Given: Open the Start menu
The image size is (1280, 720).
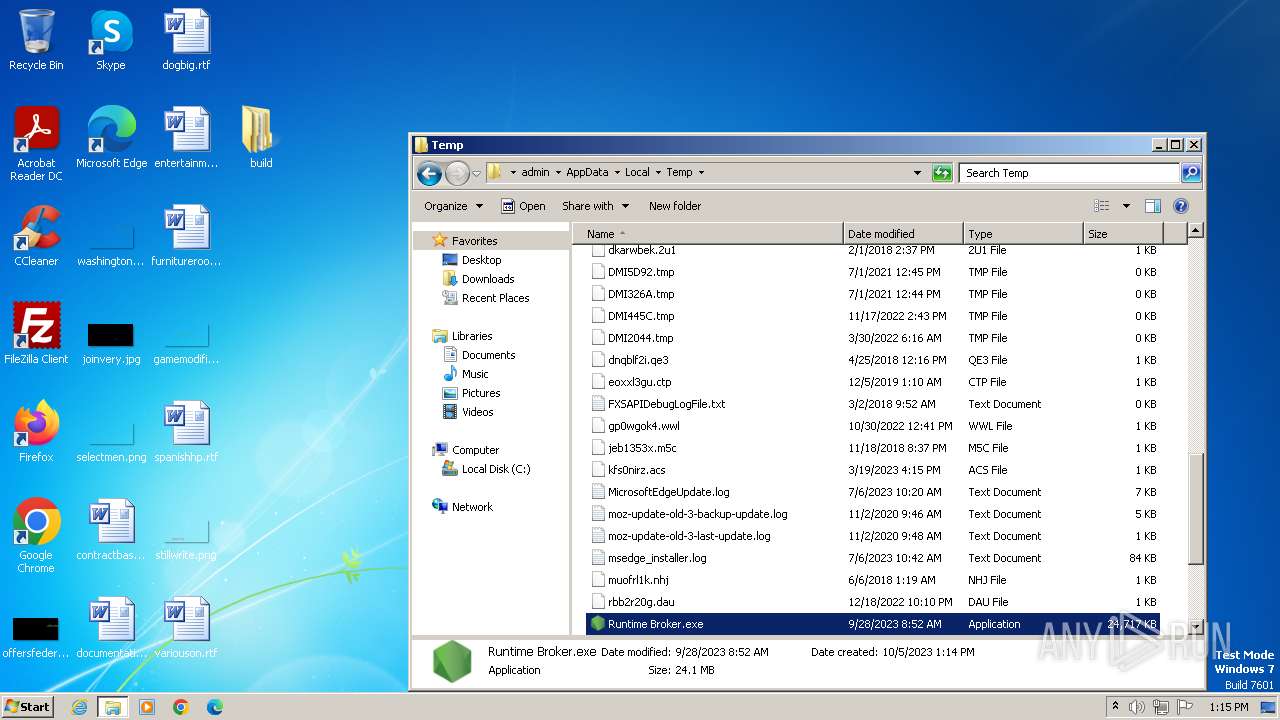Looking at the screenshot, I should click(28, 706).
